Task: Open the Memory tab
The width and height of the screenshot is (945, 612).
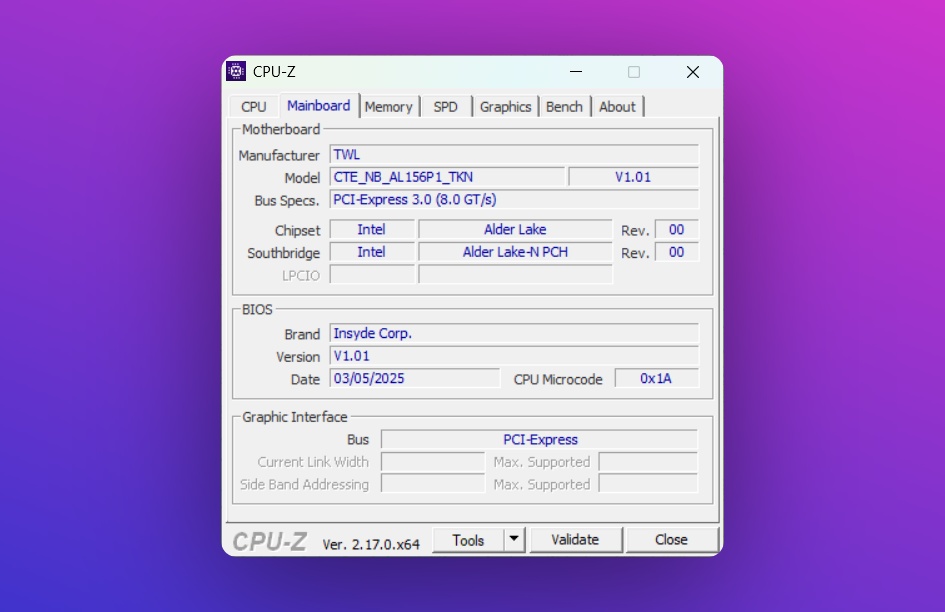Action: [388, 107]
